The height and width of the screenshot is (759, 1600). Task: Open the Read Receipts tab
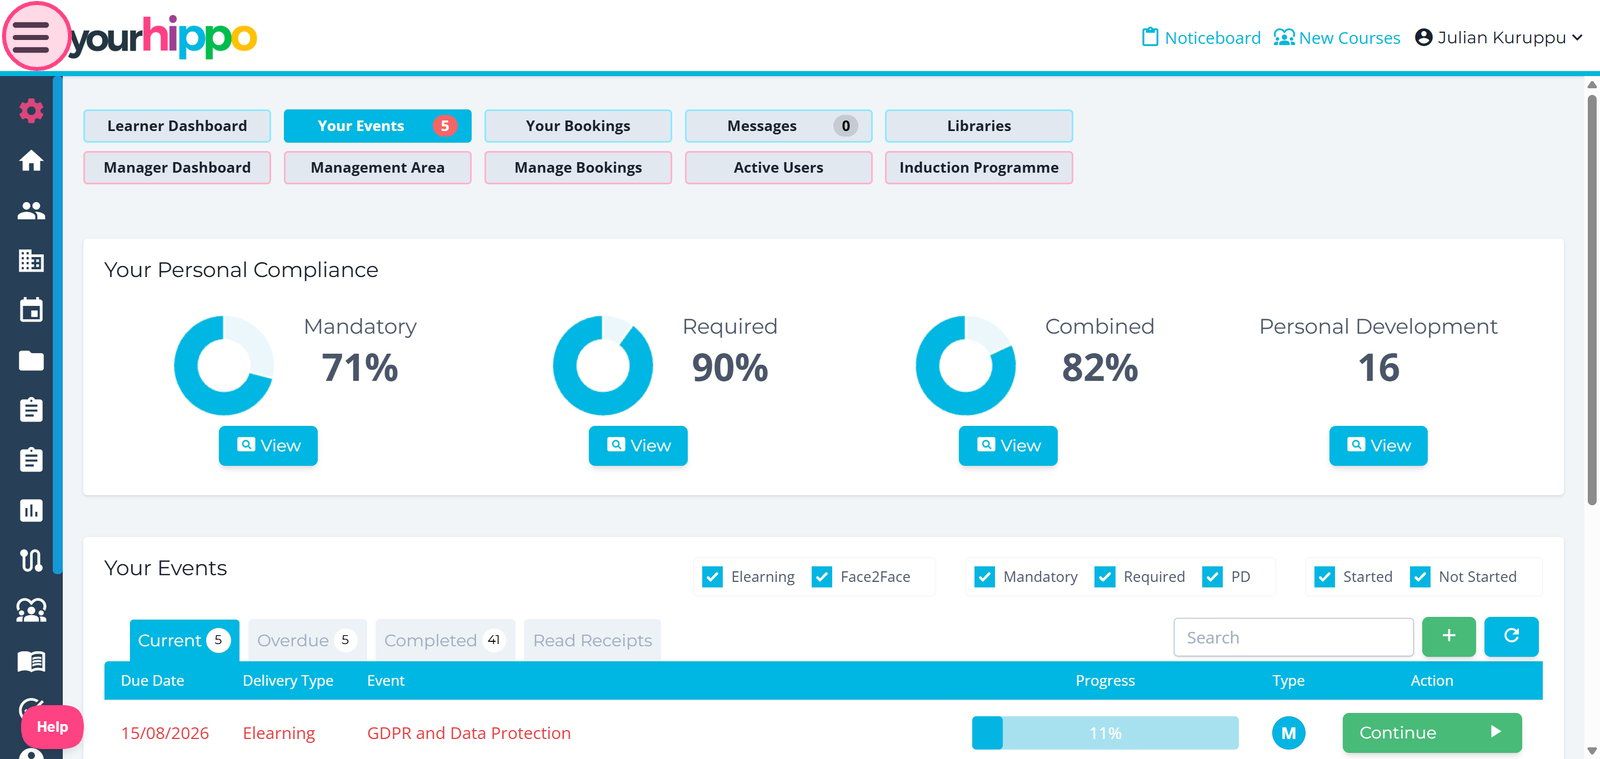[x=592, y=640]
